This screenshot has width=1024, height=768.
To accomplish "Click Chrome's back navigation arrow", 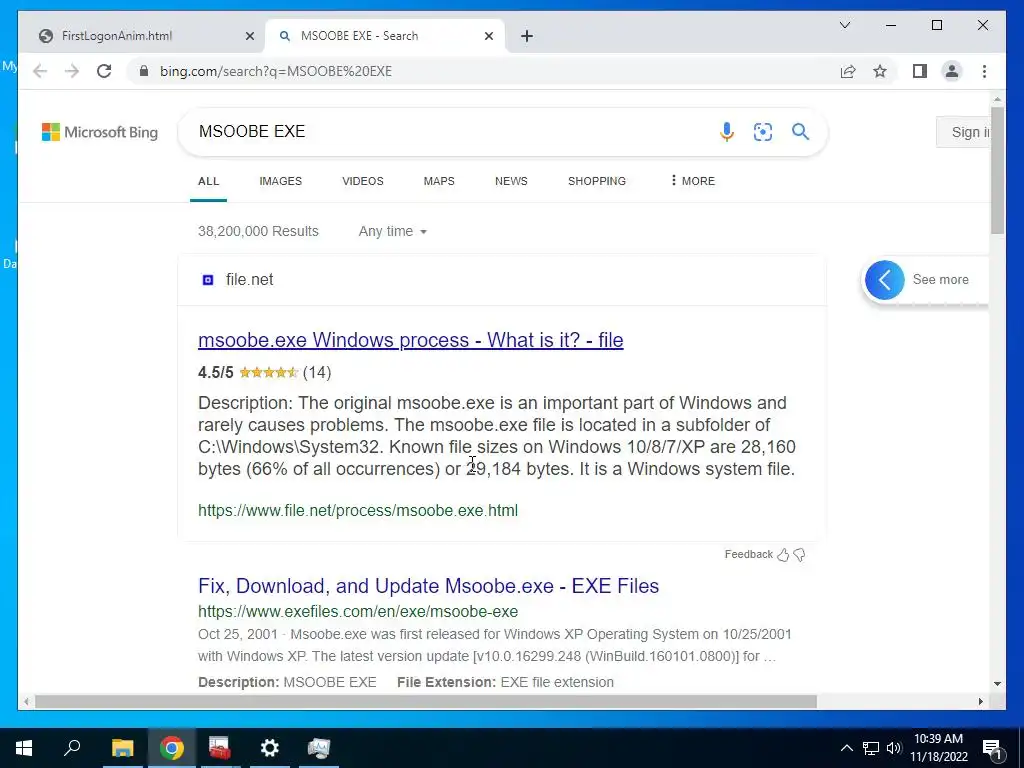I will (40, 71).
